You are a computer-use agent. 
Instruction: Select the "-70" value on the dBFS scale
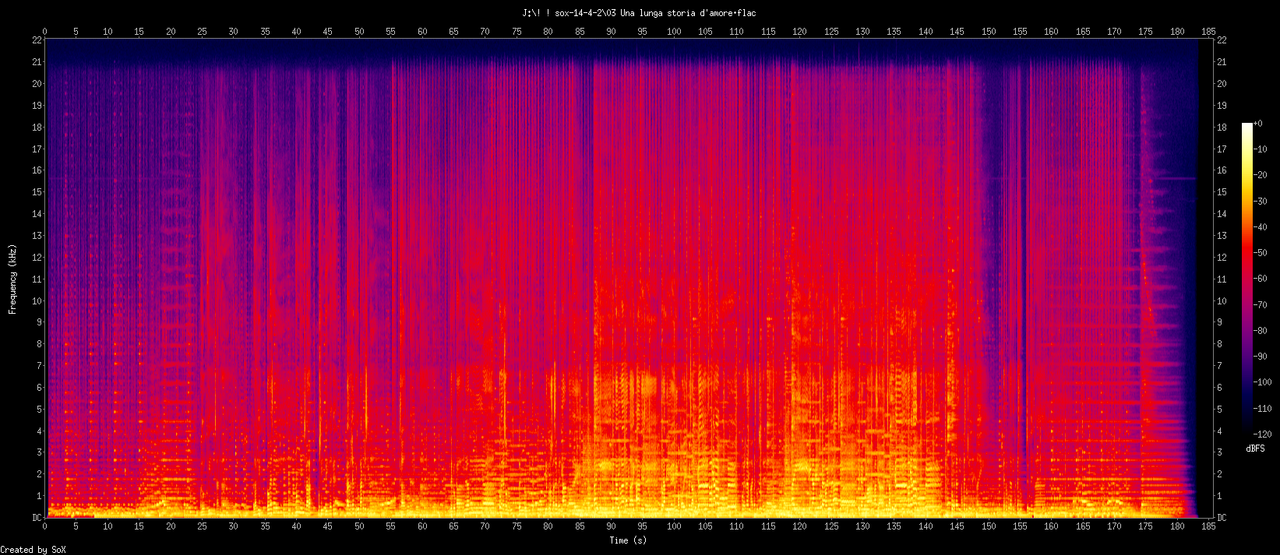click(1260, 305)
